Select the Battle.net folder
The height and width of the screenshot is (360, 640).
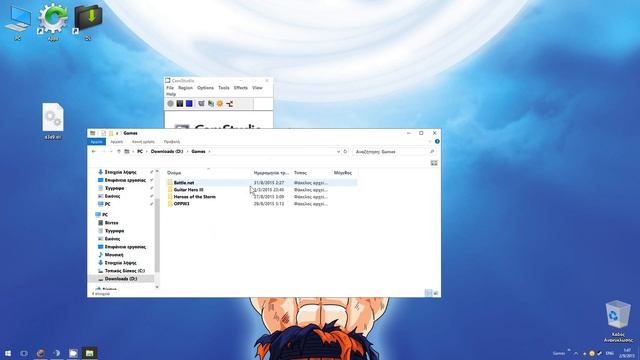262,183
